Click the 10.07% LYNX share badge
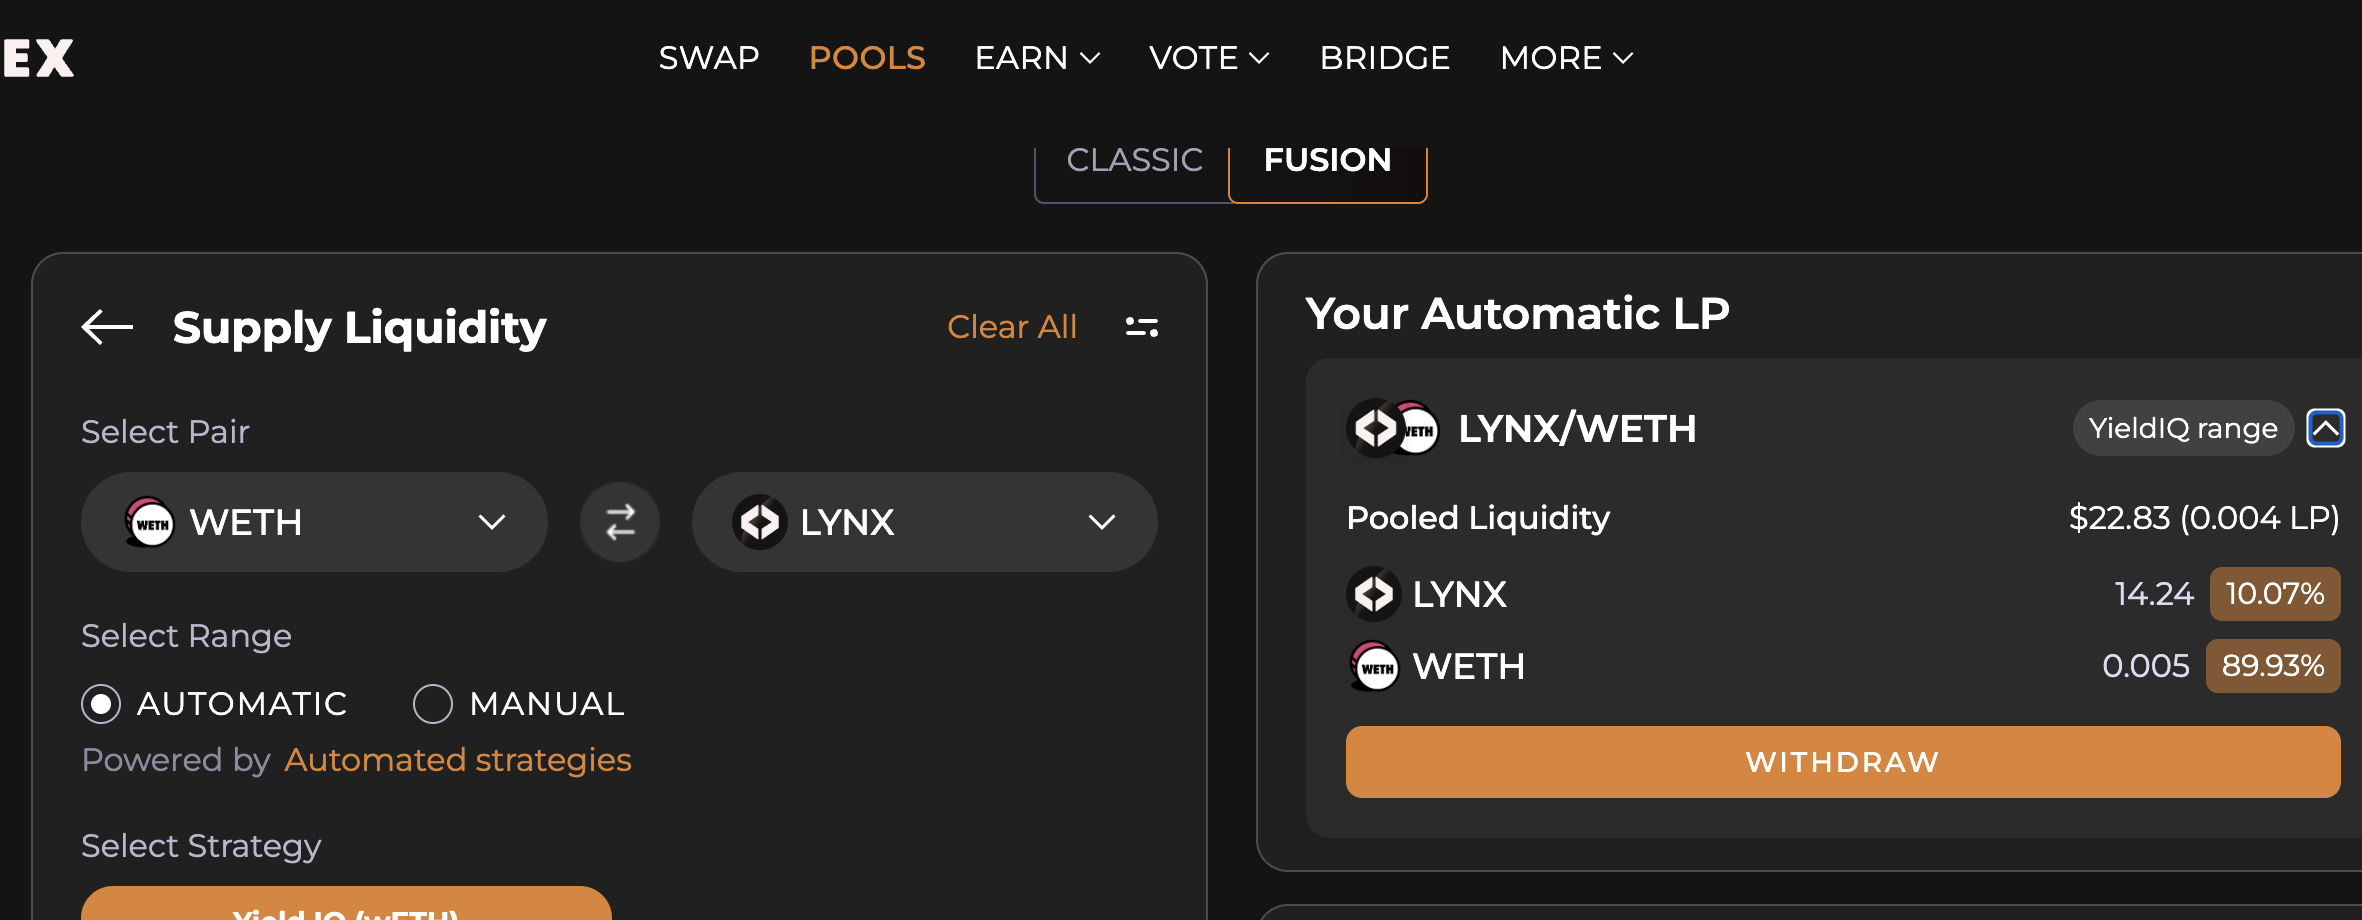The height and width of the screenshot is (920, 2362). [2275, 594]
